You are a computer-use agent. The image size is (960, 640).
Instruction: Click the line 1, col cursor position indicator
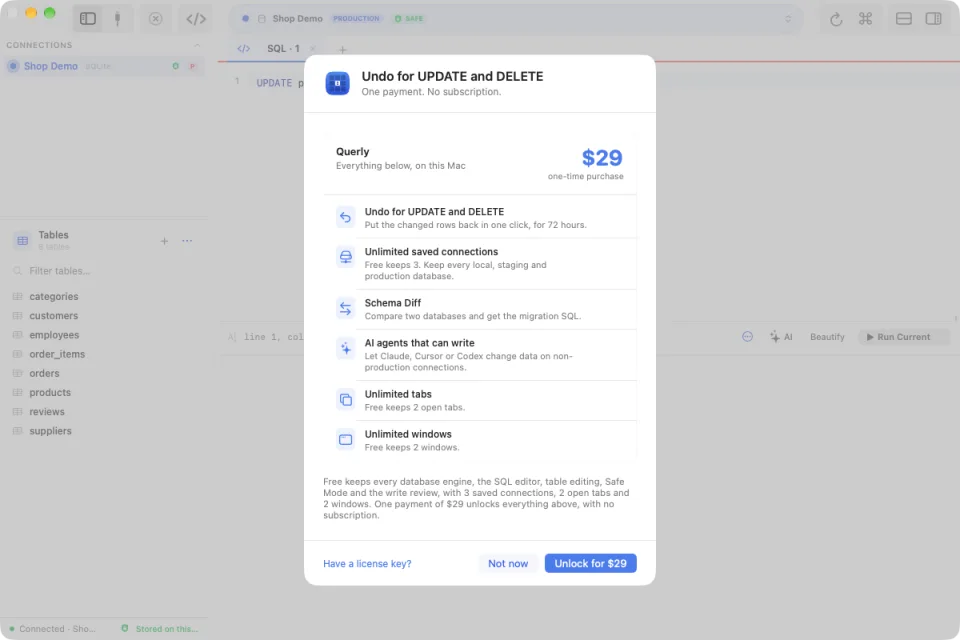(x=273, y=337)
